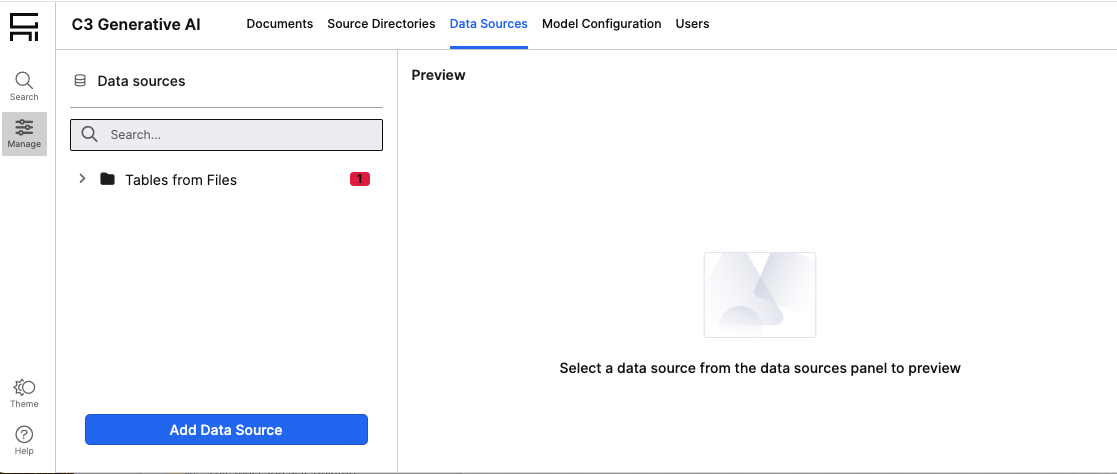Select the Manage sliders icon in the sidebar
Screen dimensions: 1117x474
pyautogui.click(x=24, y=128)
